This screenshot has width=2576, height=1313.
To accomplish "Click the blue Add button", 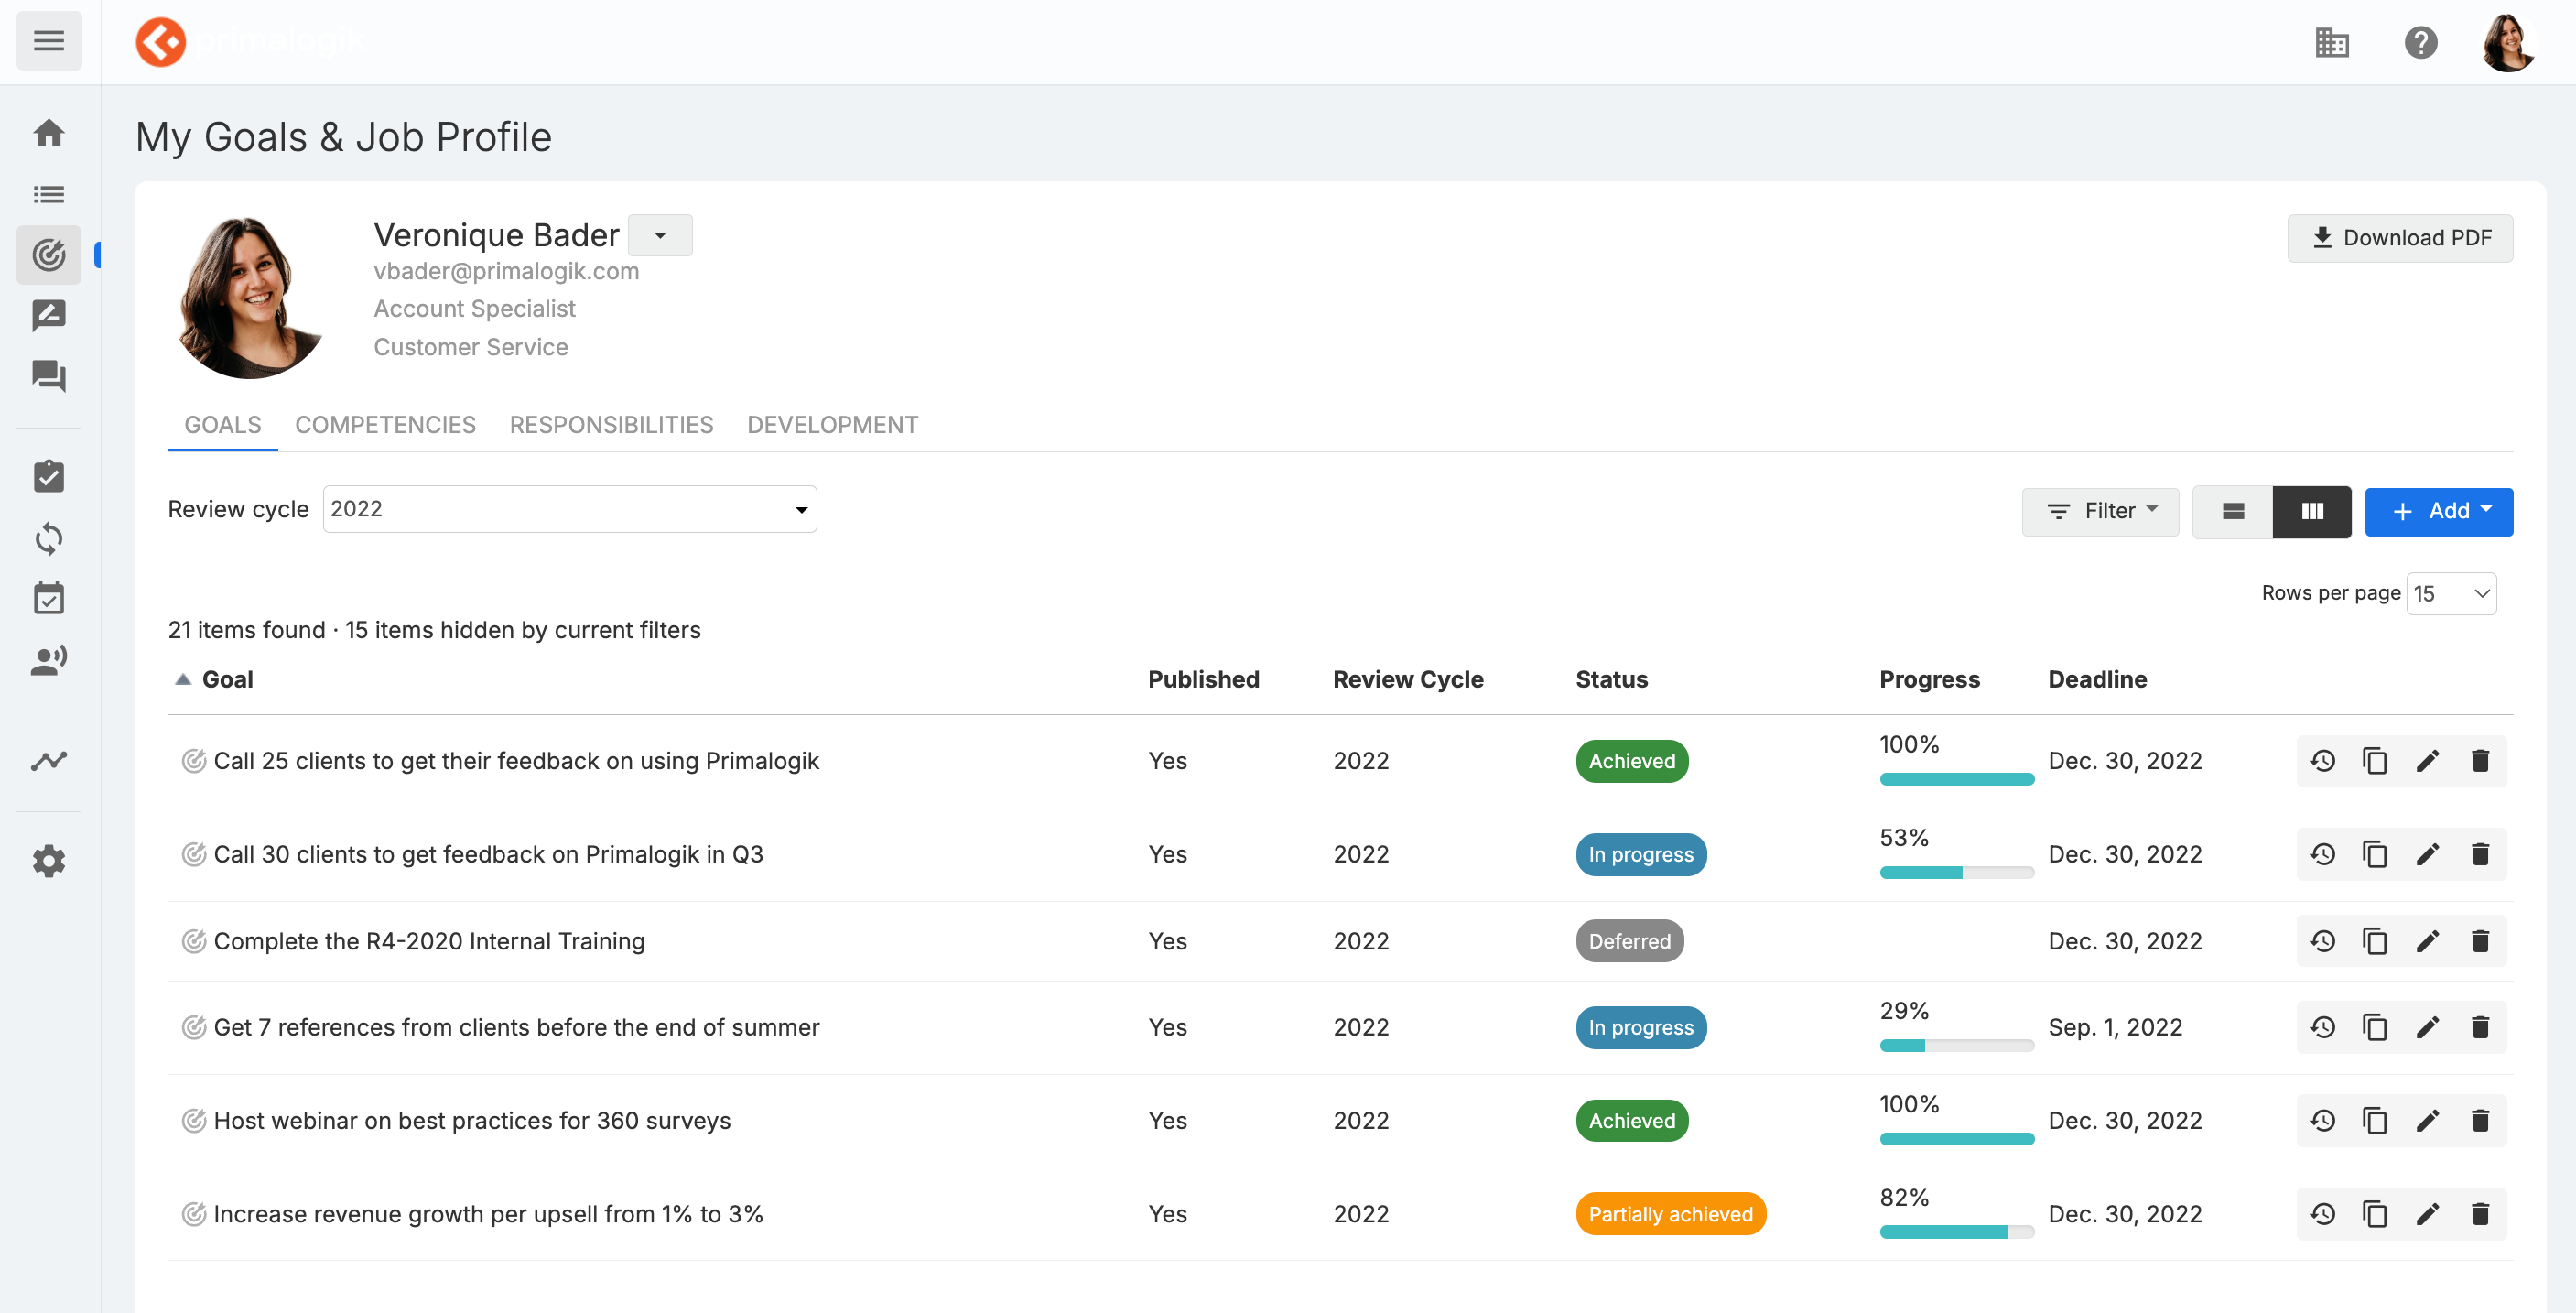I will [2438, 511].
